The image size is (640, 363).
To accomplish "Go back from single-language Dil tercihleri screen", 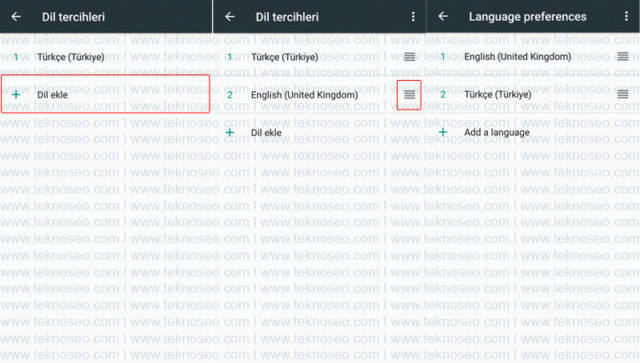I will [x=16, y=16].
